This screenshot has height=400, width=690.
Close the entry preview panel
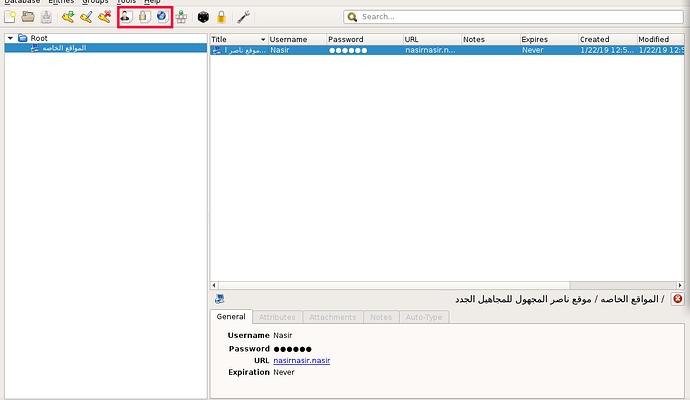[x=677, y=298]
